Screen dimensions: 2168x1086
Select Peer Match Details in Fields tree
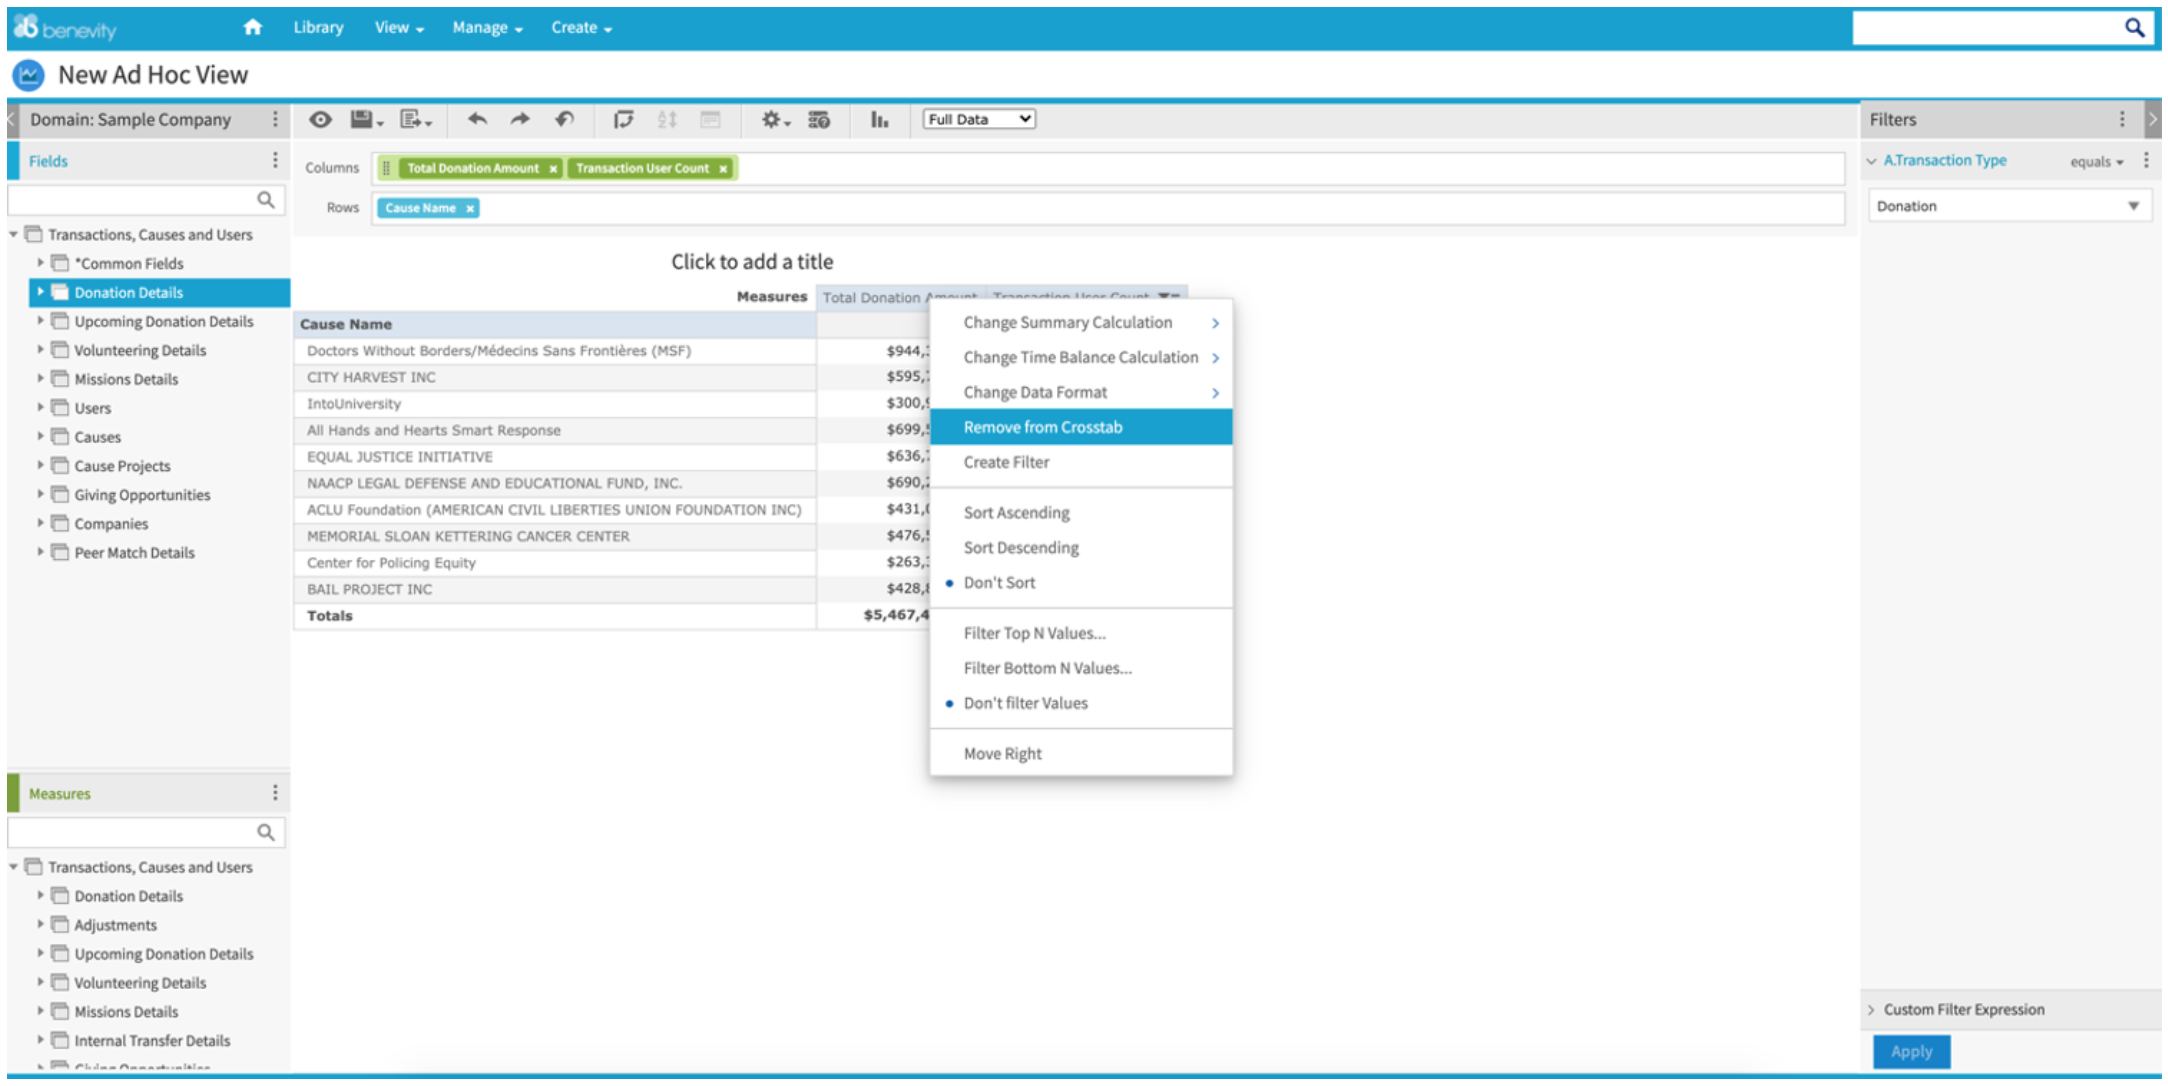tap(134, 553)
